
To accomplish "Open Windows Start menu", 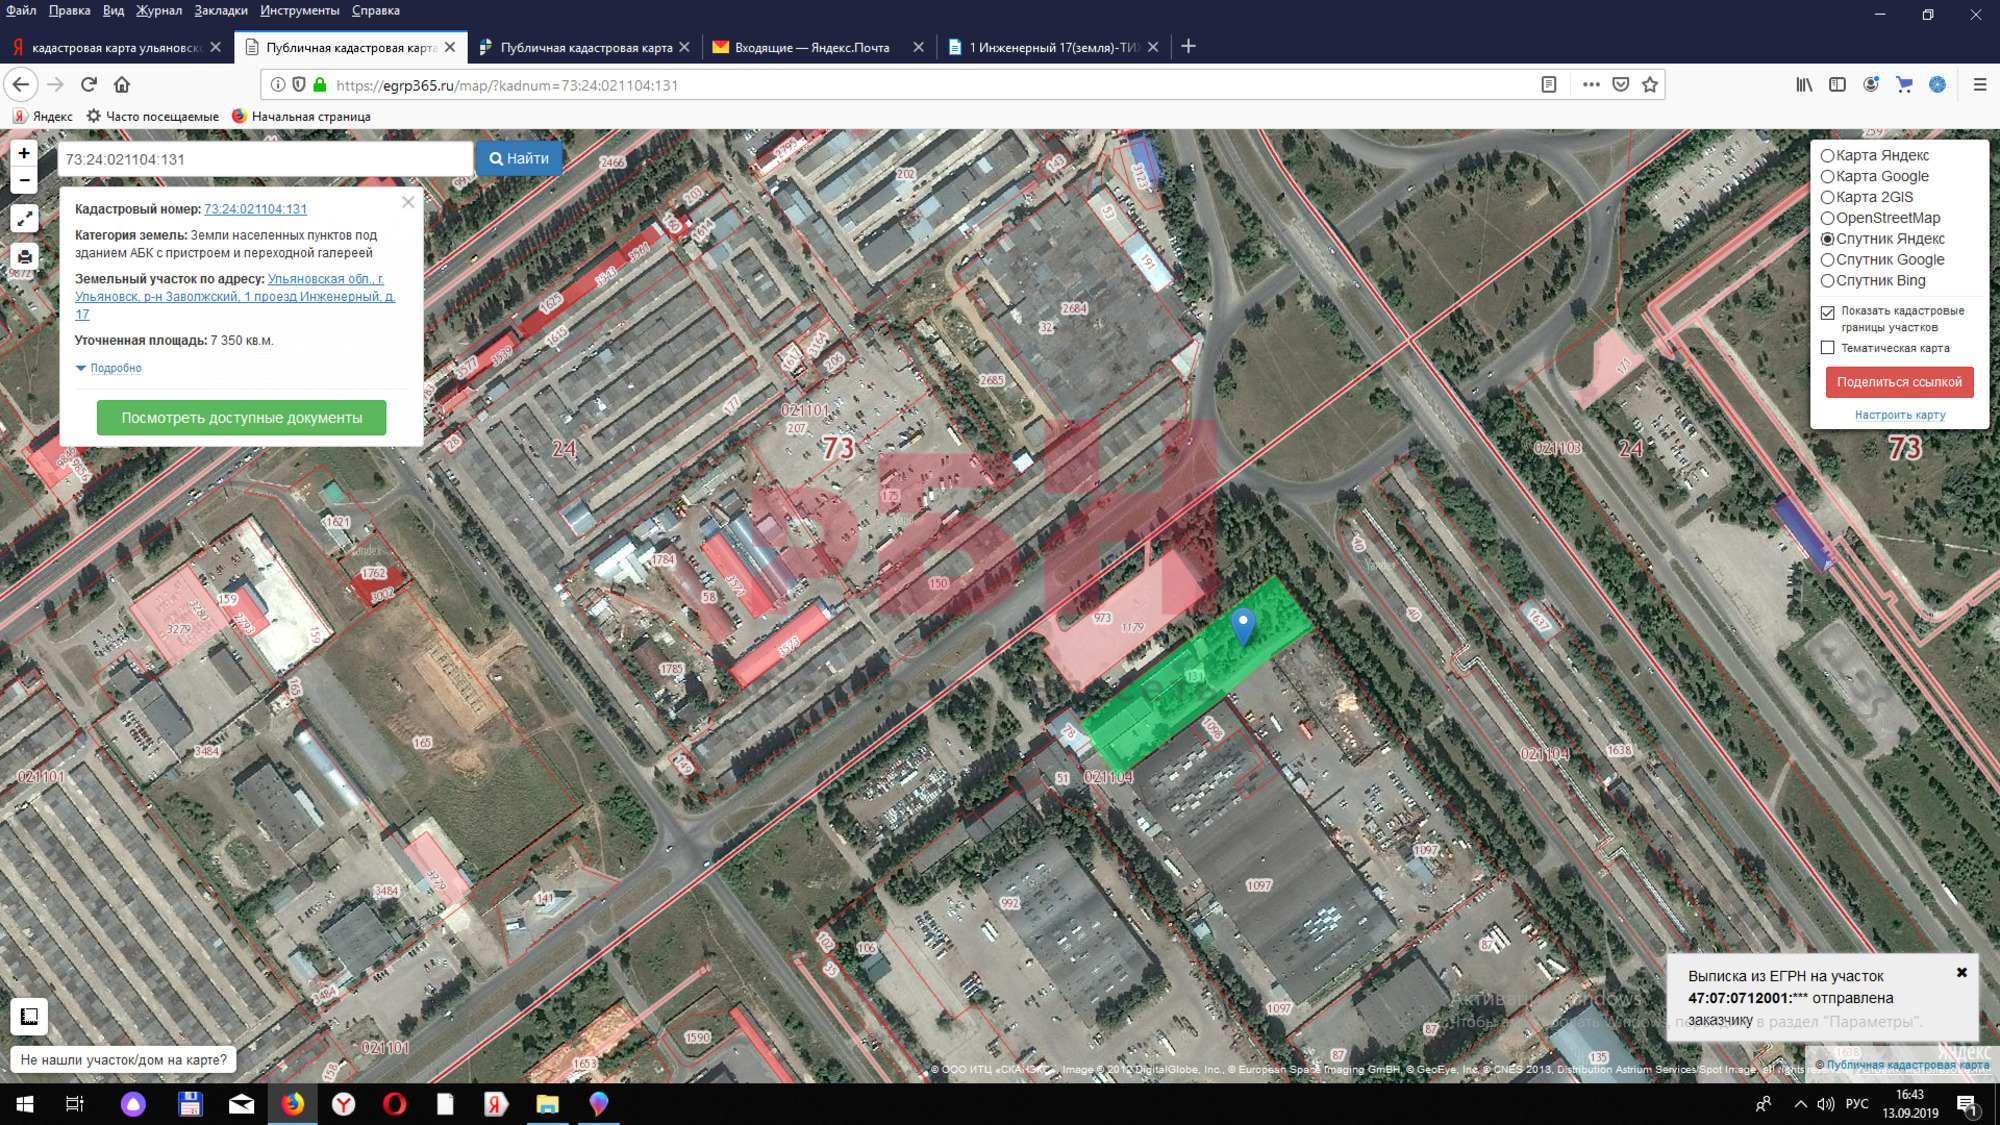I will click(x=24, y=1104).
